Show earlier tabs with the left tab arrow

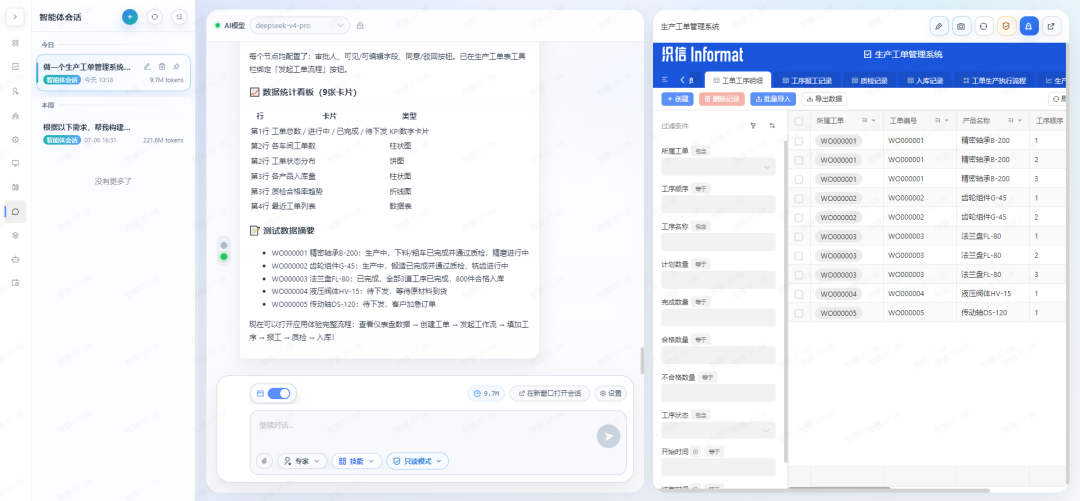tap(683, 80)
